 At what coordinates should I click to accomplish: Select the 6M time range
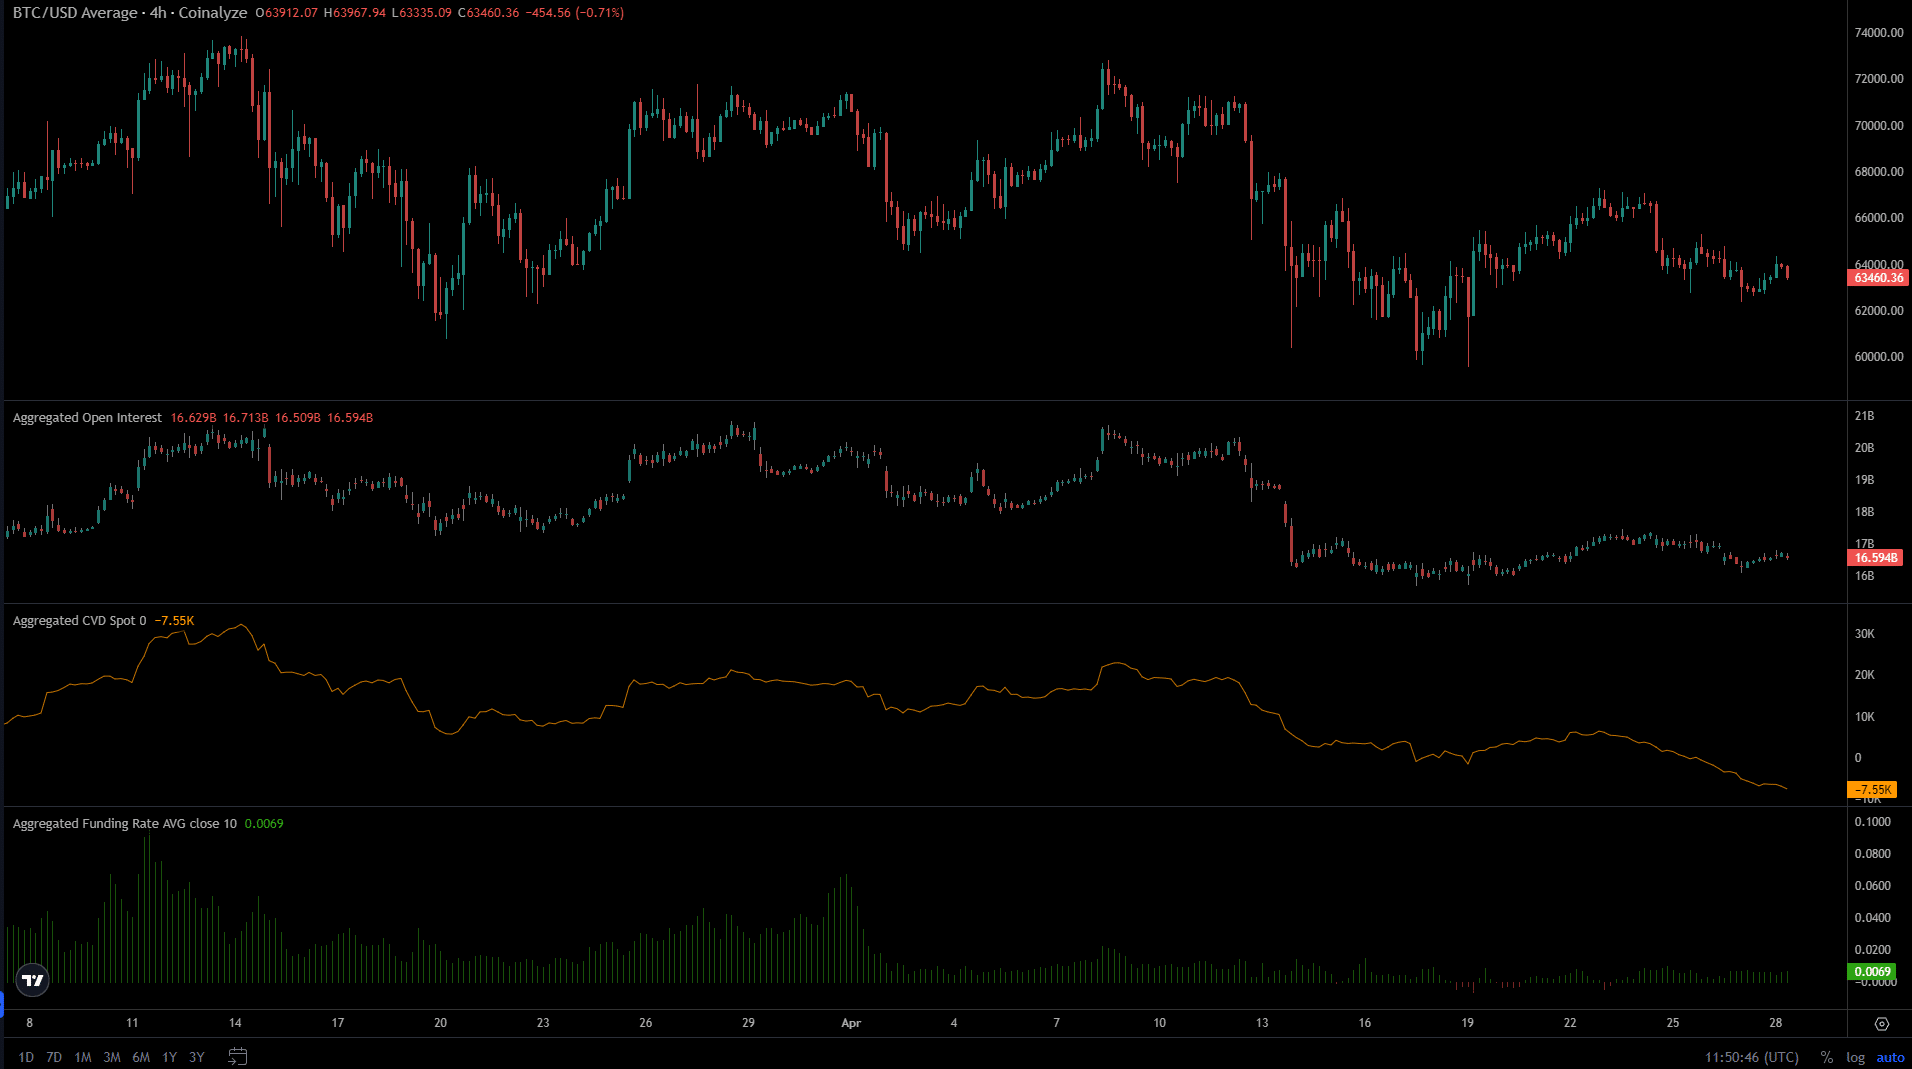pyautogui.click(x=141, y=1057)
